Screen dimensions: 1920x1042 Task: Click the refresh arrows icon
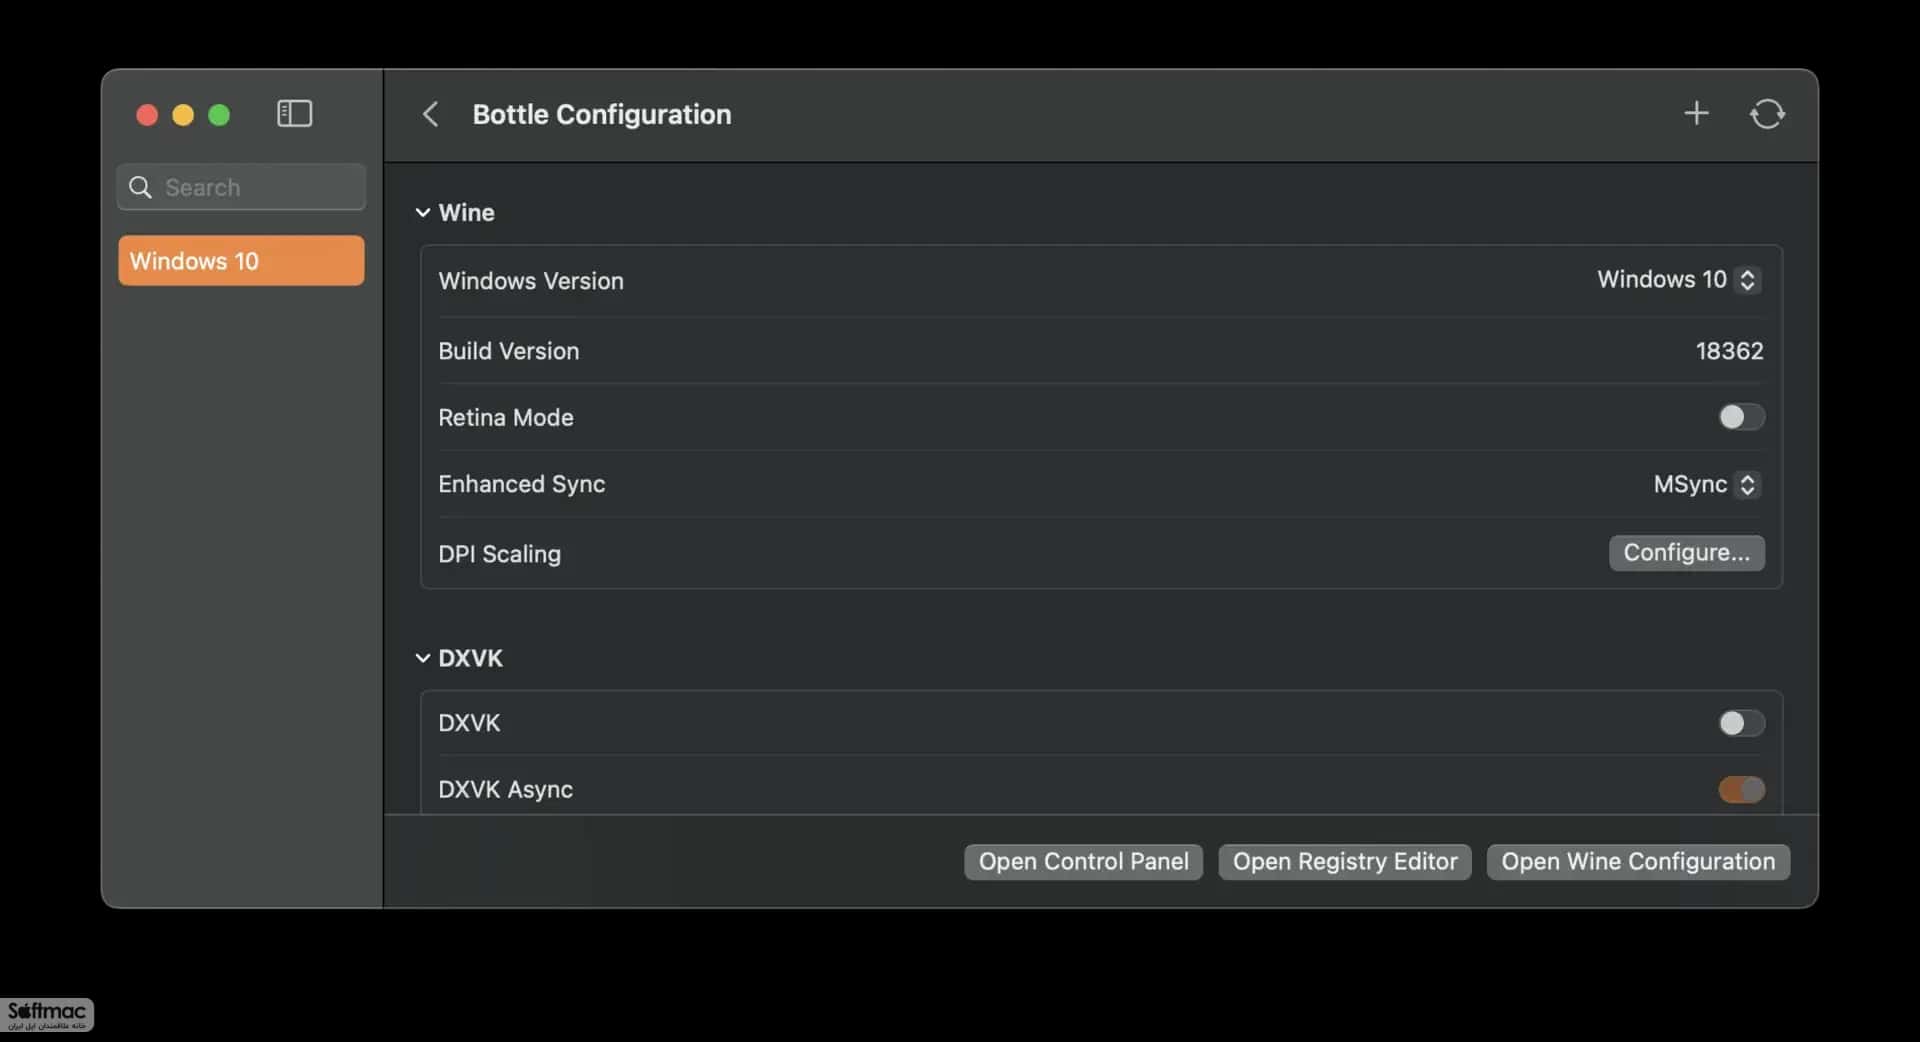click(1767, 114)
